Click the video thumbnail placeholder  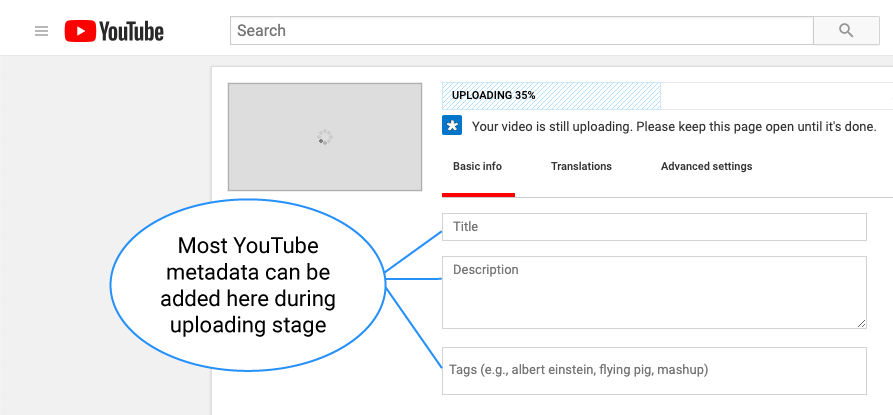pyautogui.click(x=325, y=137)
